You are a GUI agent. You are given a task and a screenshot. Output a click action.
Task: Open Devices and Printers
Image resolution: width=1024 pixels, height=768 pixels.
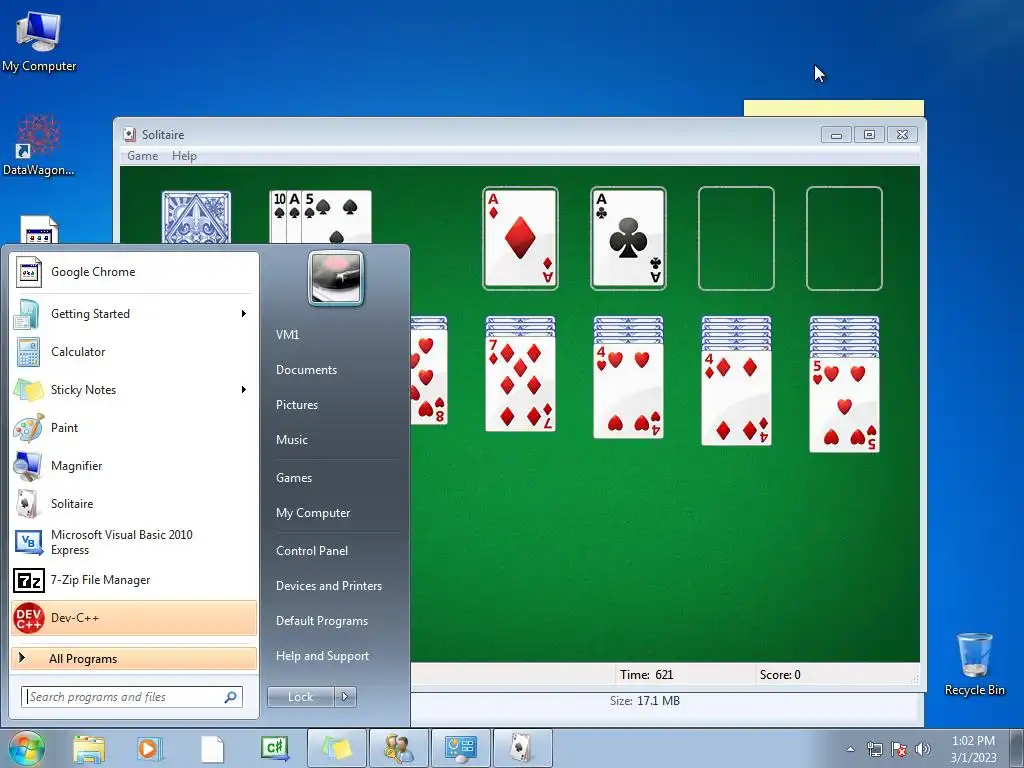(x=328, y=586)
